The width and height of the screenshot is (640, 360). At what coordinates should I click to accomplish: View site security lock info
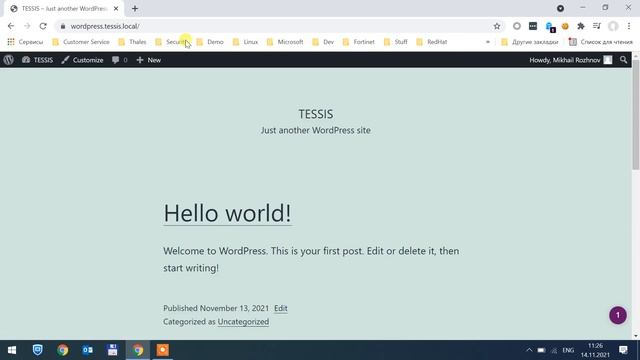pyautogui.click(x=62, y=26)
